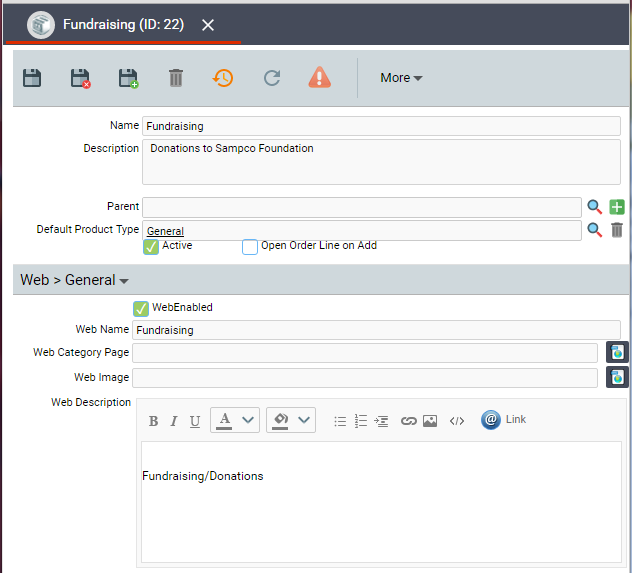Image resolution: width=632 pixels, height=573 pixels.
Task: Click the Web Name input field
Action: [376, 330]
